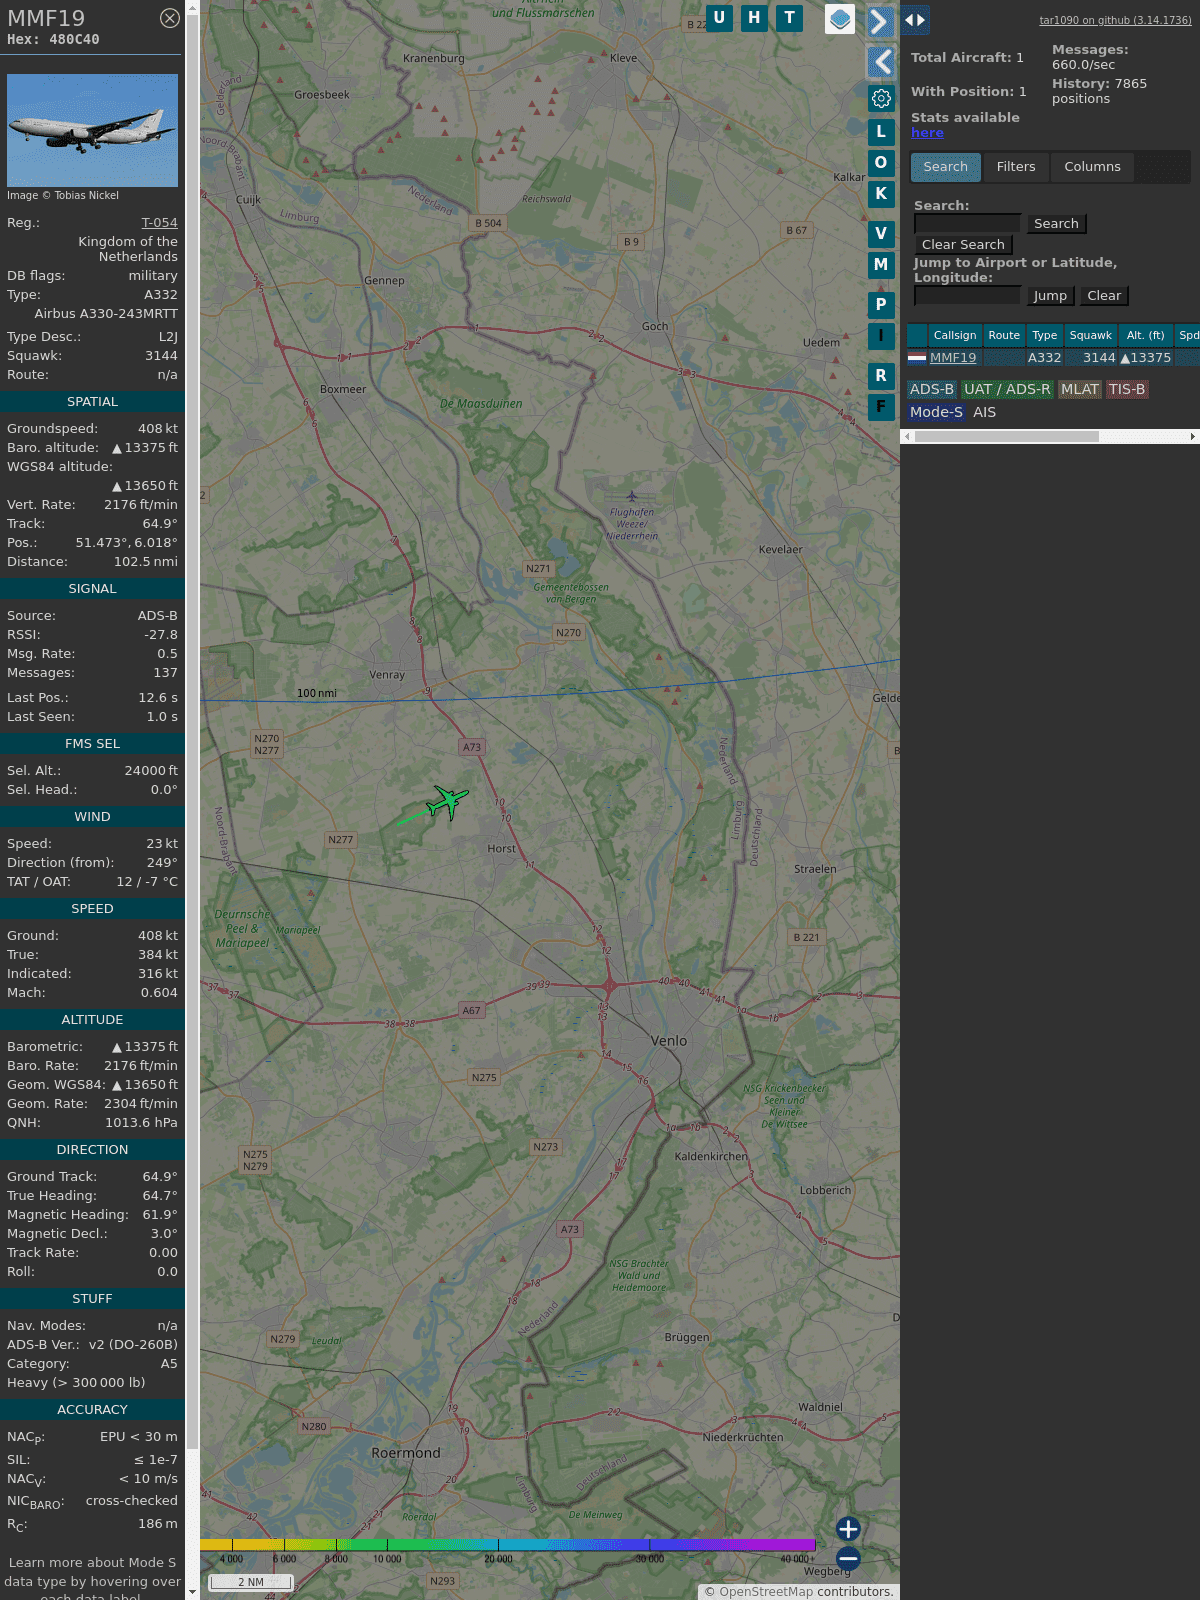Click altitude 13375 in table row
The height and width of the screenshot is (1600, 1200).
click(x=1146, y=358)
